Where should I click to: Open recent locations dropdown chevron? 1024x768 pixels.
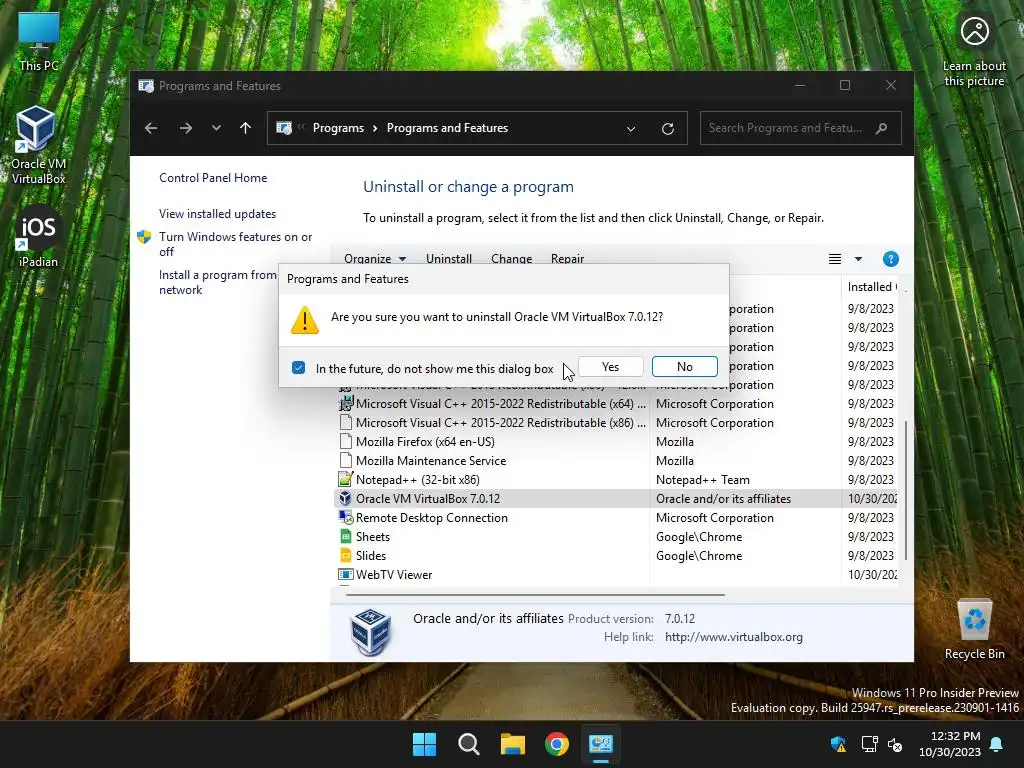(x=216, y=128)
